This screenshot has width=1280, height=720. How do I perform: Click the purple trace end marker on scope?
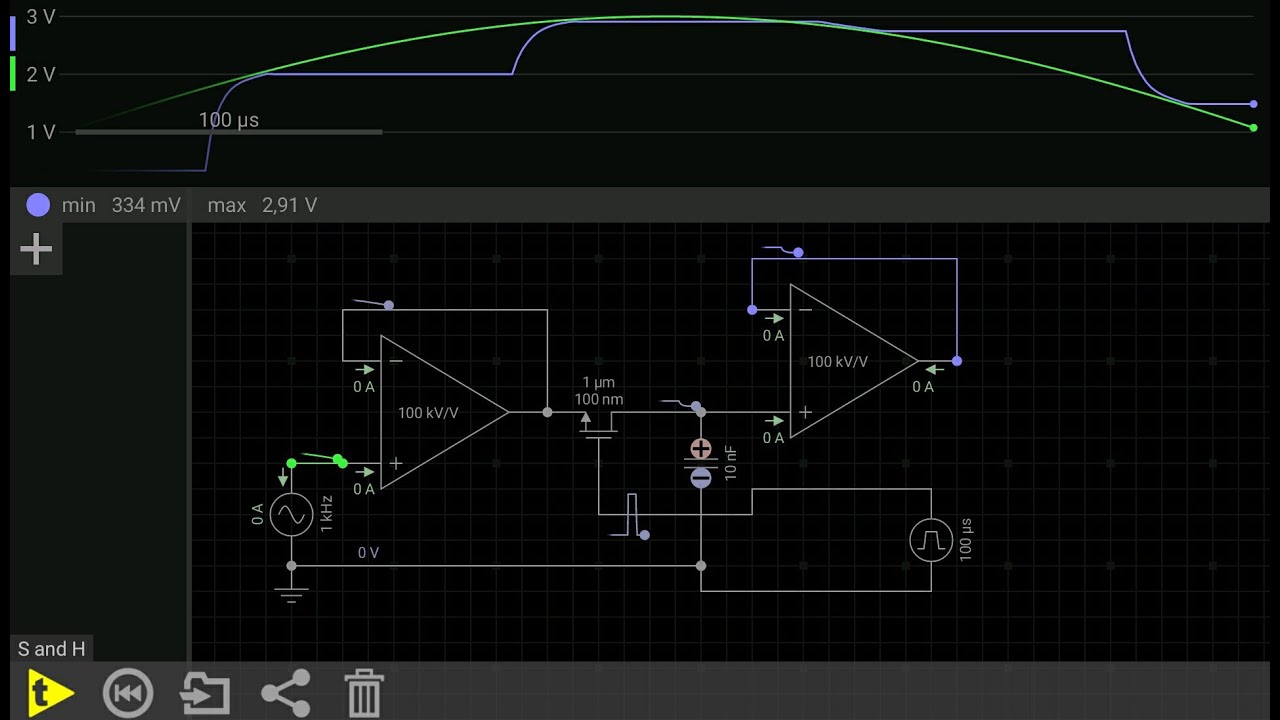pyautogui.click(x=1253, y=104)
